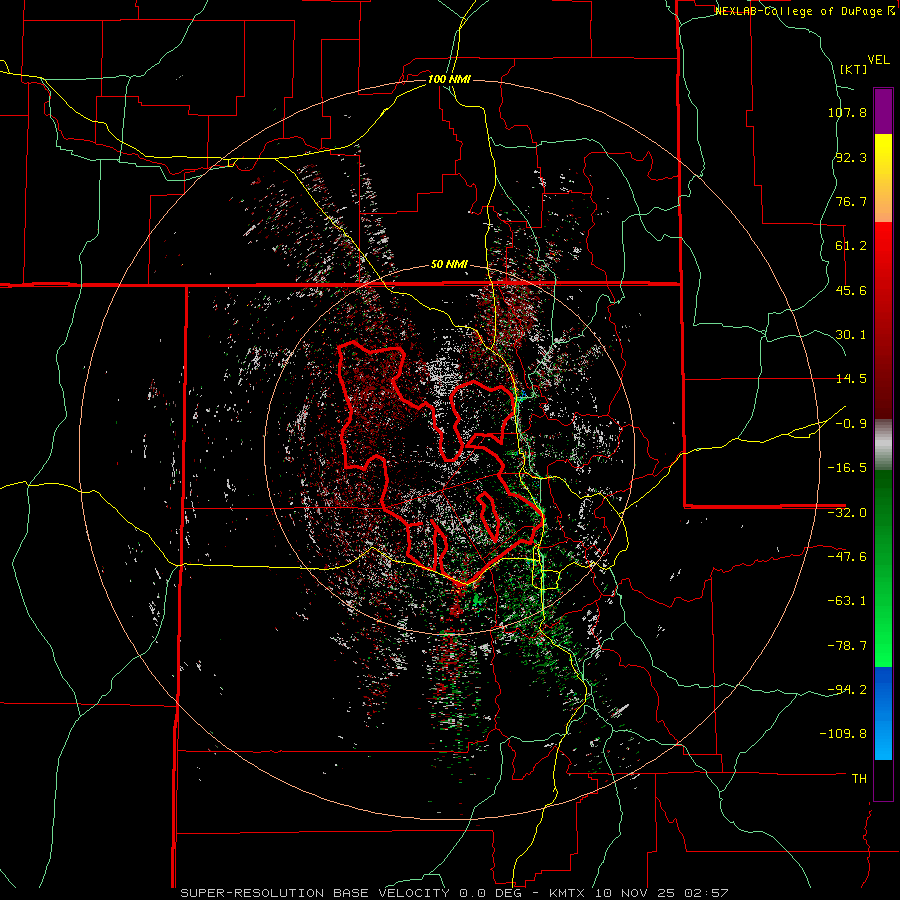This screenshot has width=900, height=900.
Task: Click the 107.8 value on velocity scale
Action: pyautogui.click(x=847, y=112)
